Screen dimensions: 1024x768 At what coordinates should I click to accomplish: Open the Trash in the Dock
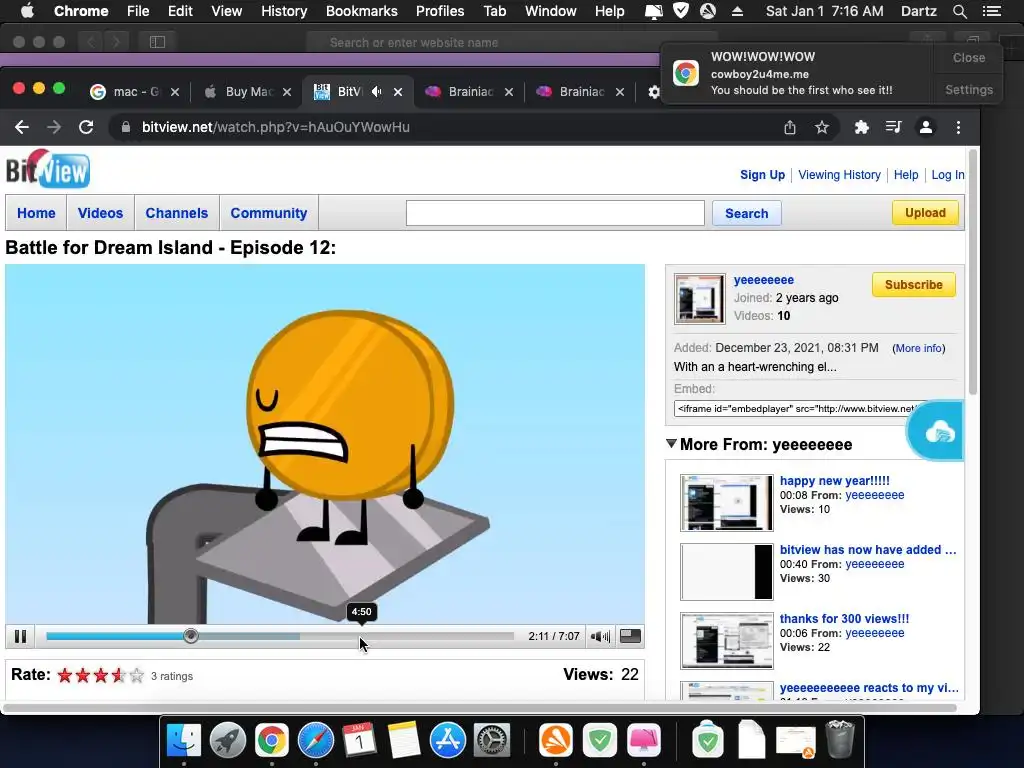point(839,739)
